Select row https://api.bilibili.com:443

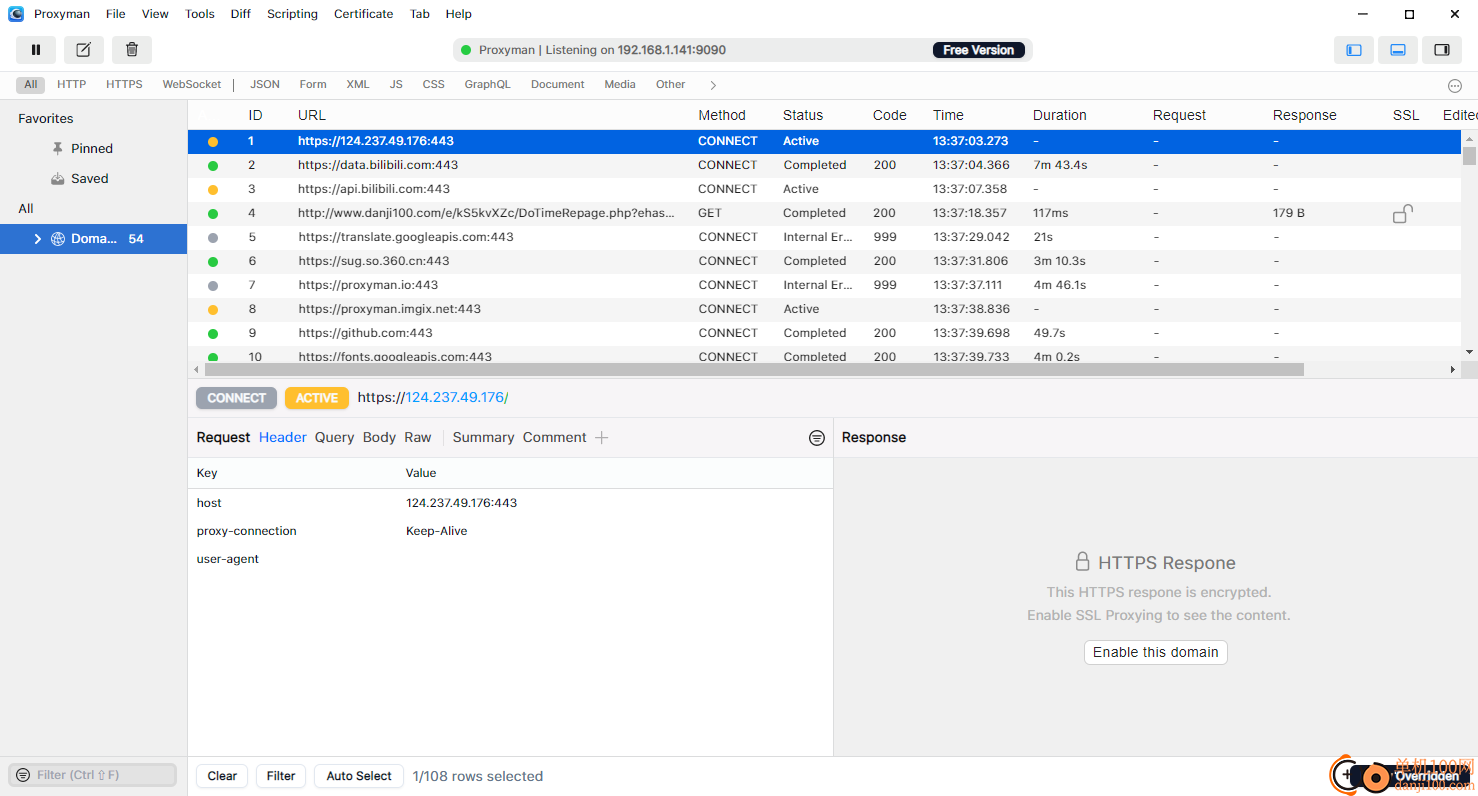[825, 189]
